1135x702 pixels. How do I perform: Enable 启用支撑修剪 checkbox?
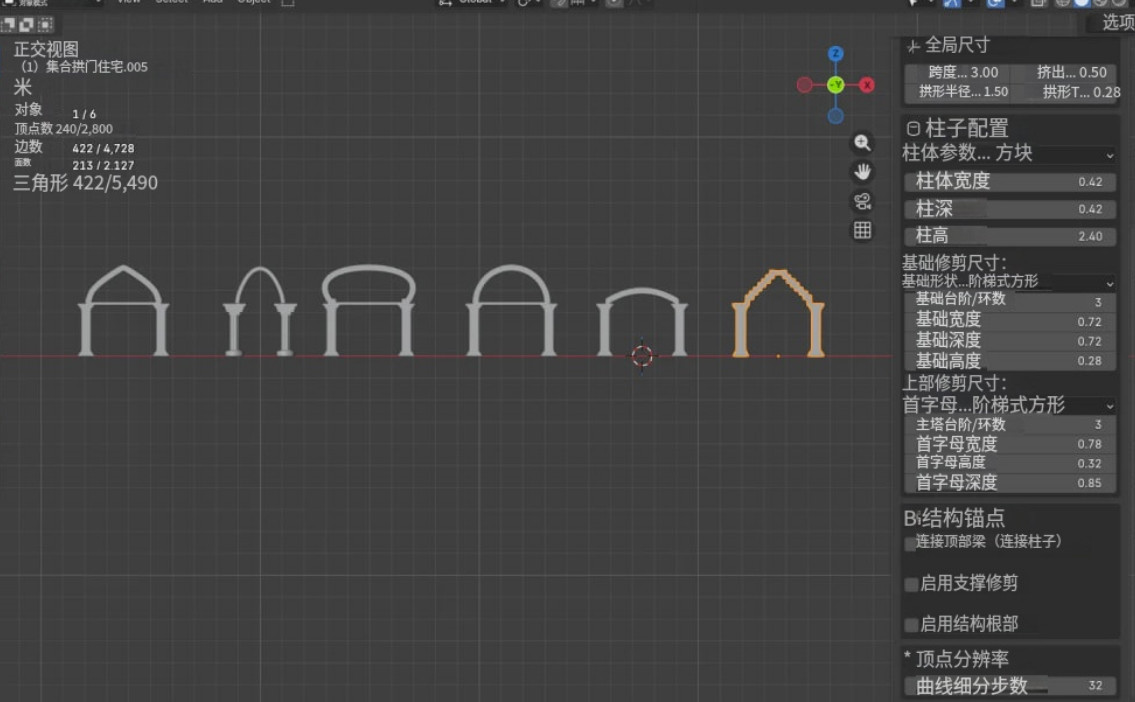click(x=911, y=585)
